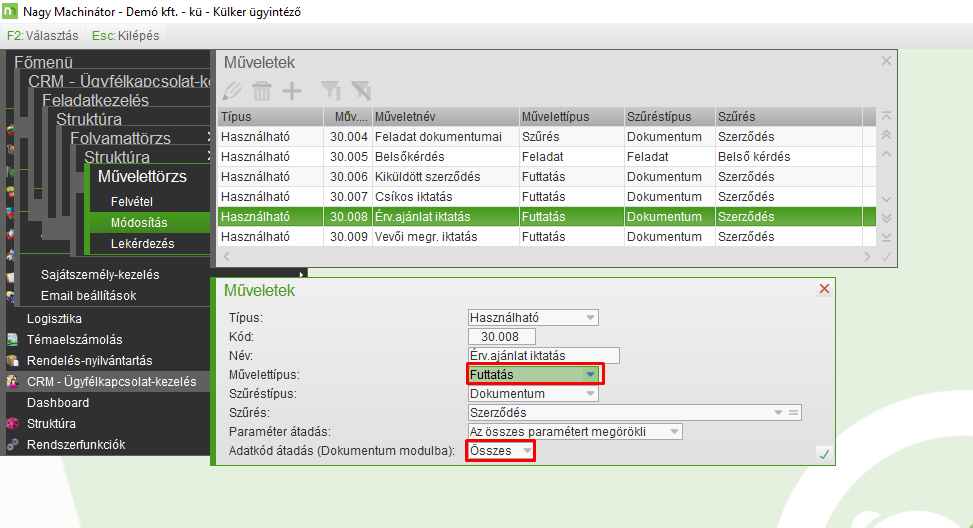Select Lekérdezés under Művelettörzs
Image resolution: width=973 pixels, height=528 pixels.
tap(143, 244)
